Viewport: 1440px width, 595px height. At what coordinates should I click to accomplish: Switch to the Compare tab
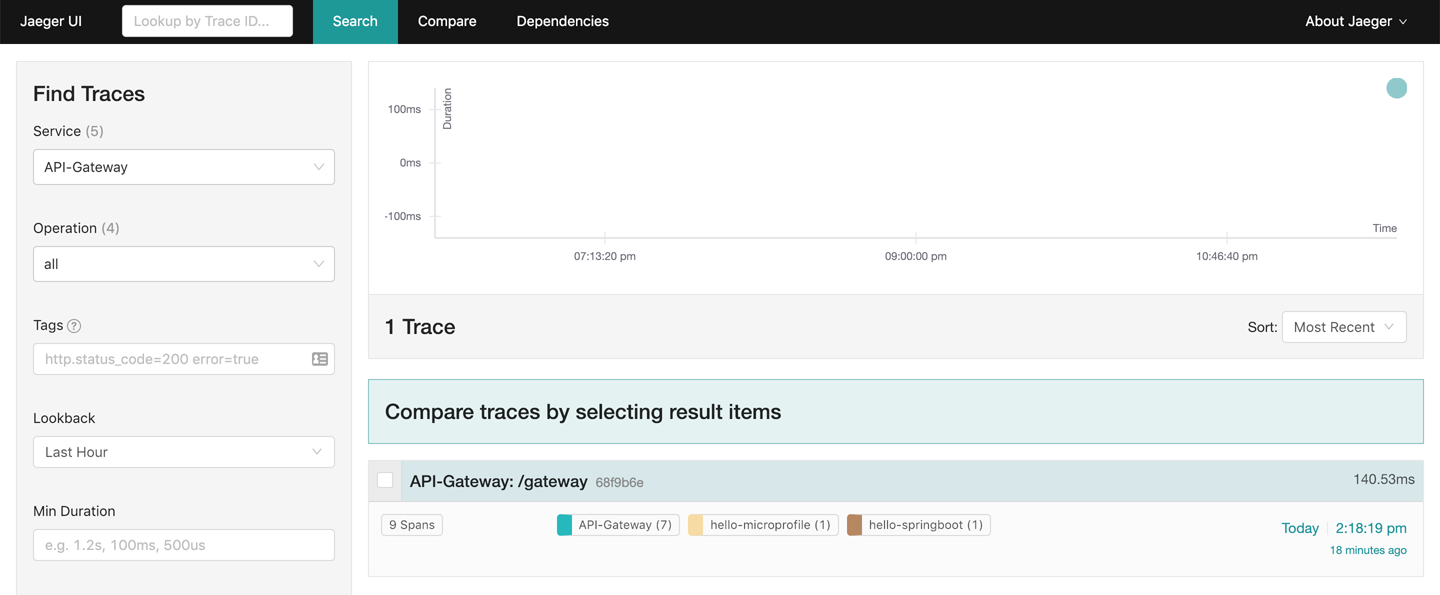click(x=447, y=21)
